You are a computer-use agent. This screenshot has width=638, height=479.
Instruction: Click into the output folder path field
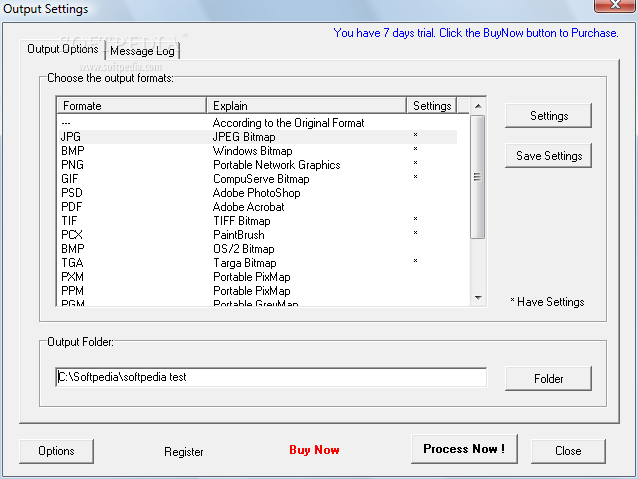click(x=271, y=377)
